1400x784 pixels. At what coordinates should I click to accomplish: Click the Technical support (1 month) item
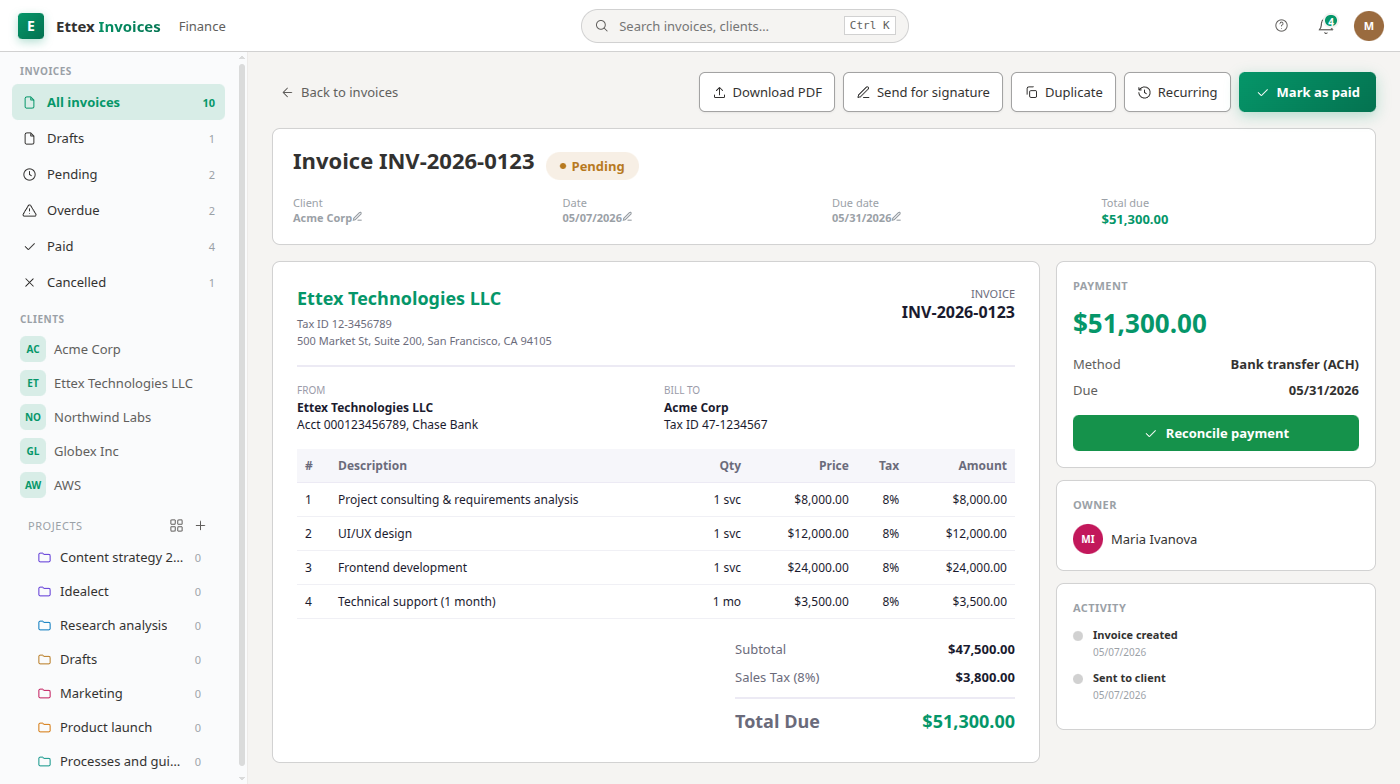coord(656,601)
